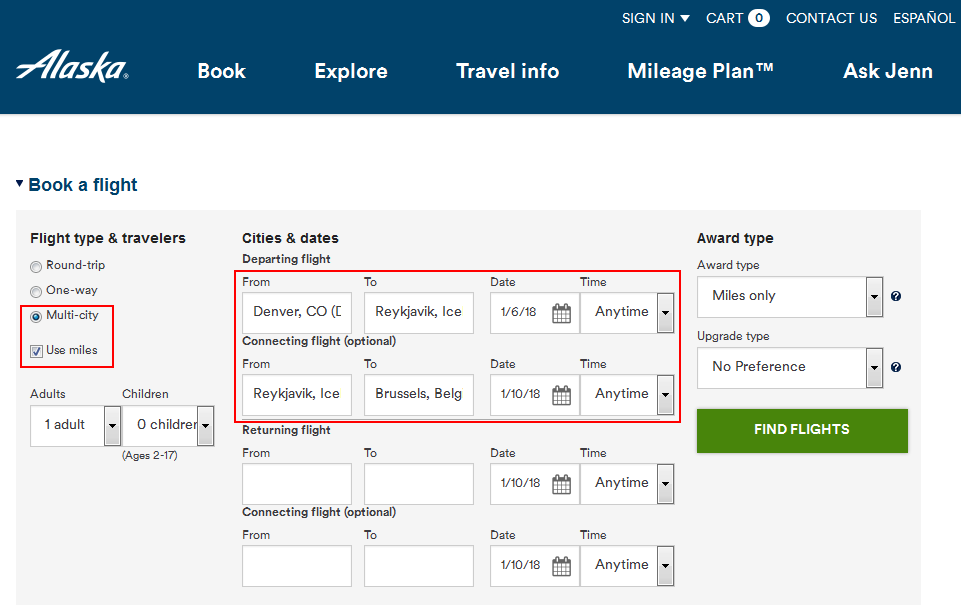
Task: Click the departing To field Reykjavik
Action: 419,313
